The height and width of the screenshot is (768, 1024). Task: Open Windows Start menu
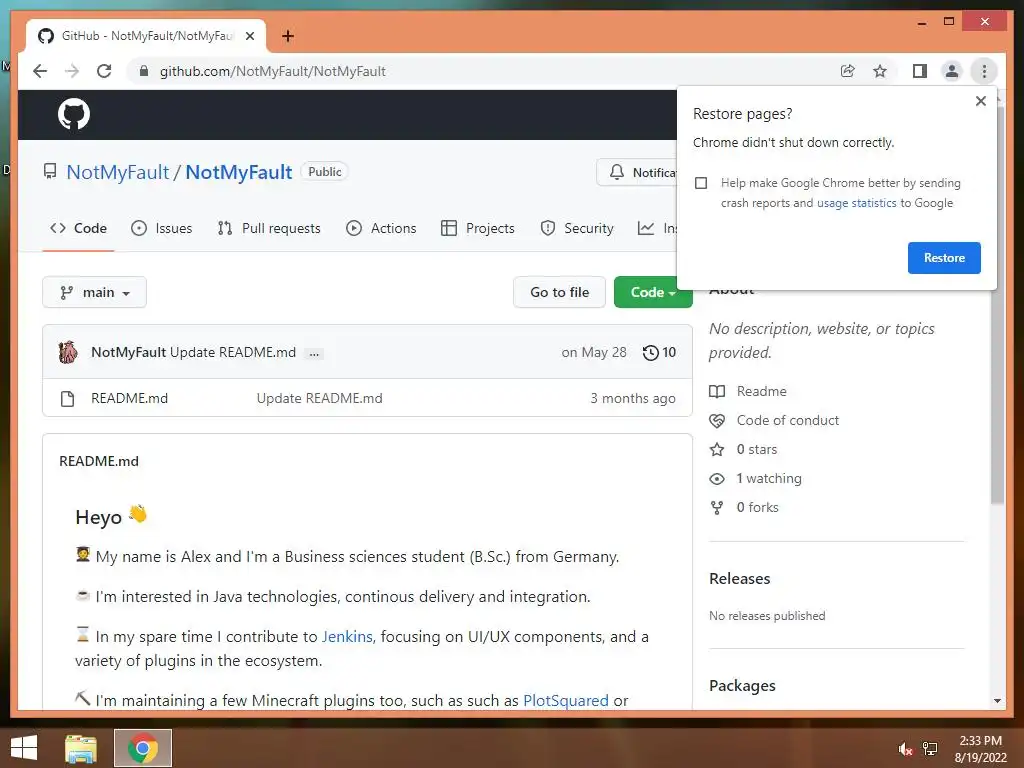24,748
